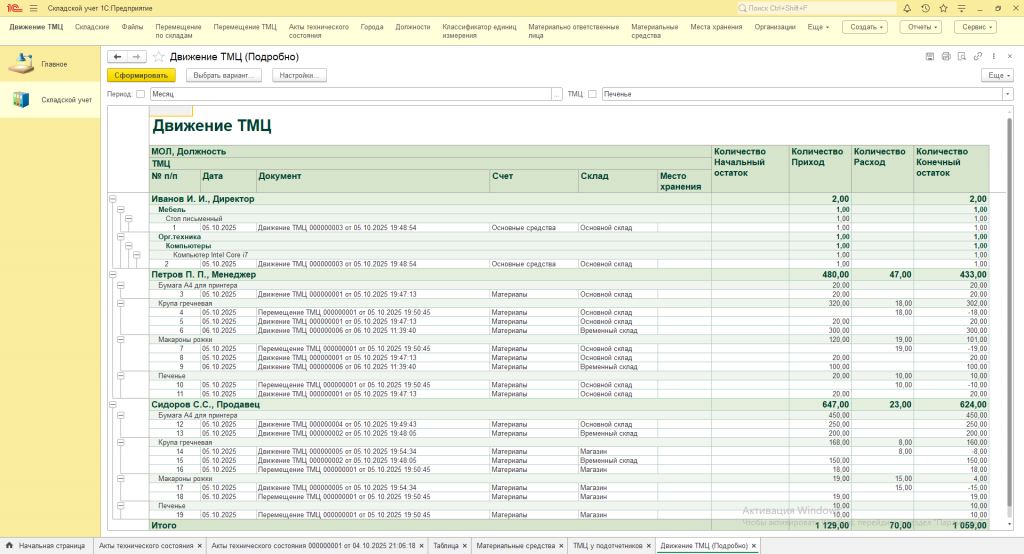
Task: Click the Настройки... button
Action: click(x=299, y=75)
